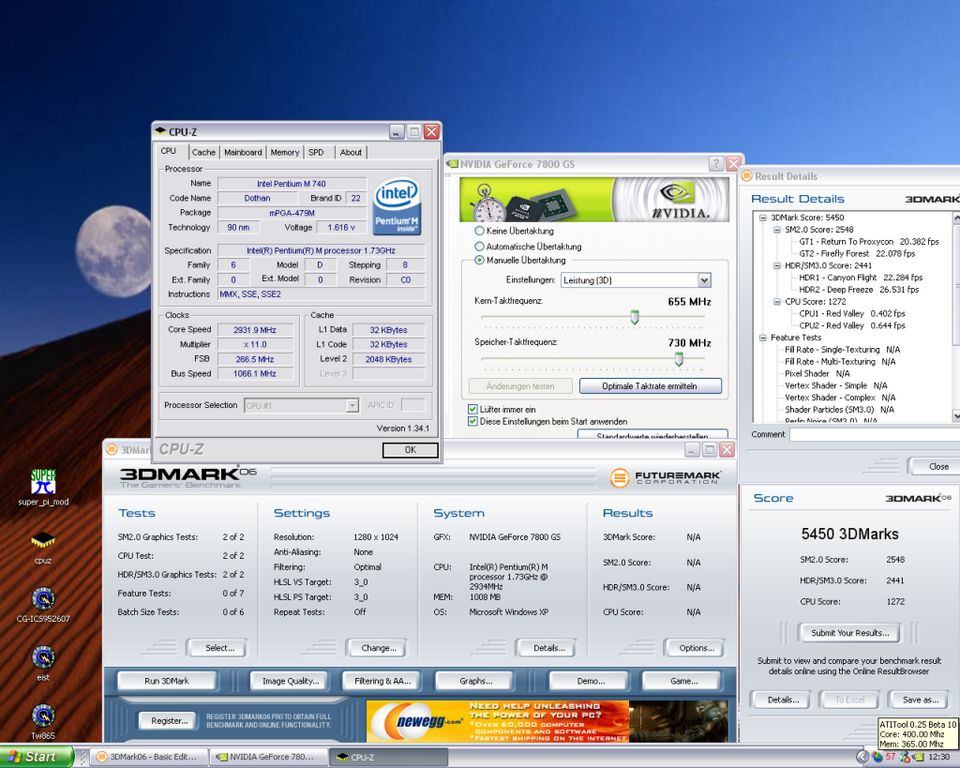Open the Memory tab in CPU-Z

[x=285, y=152]
